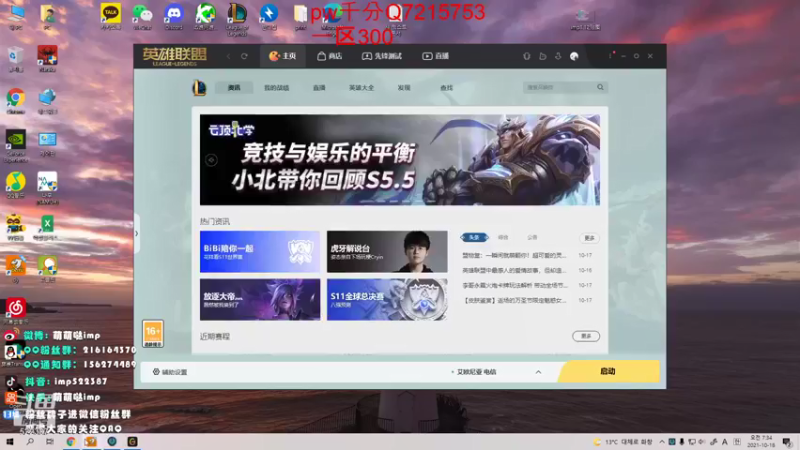Click 更多 button beside 近期赛程

coord(586,336)
